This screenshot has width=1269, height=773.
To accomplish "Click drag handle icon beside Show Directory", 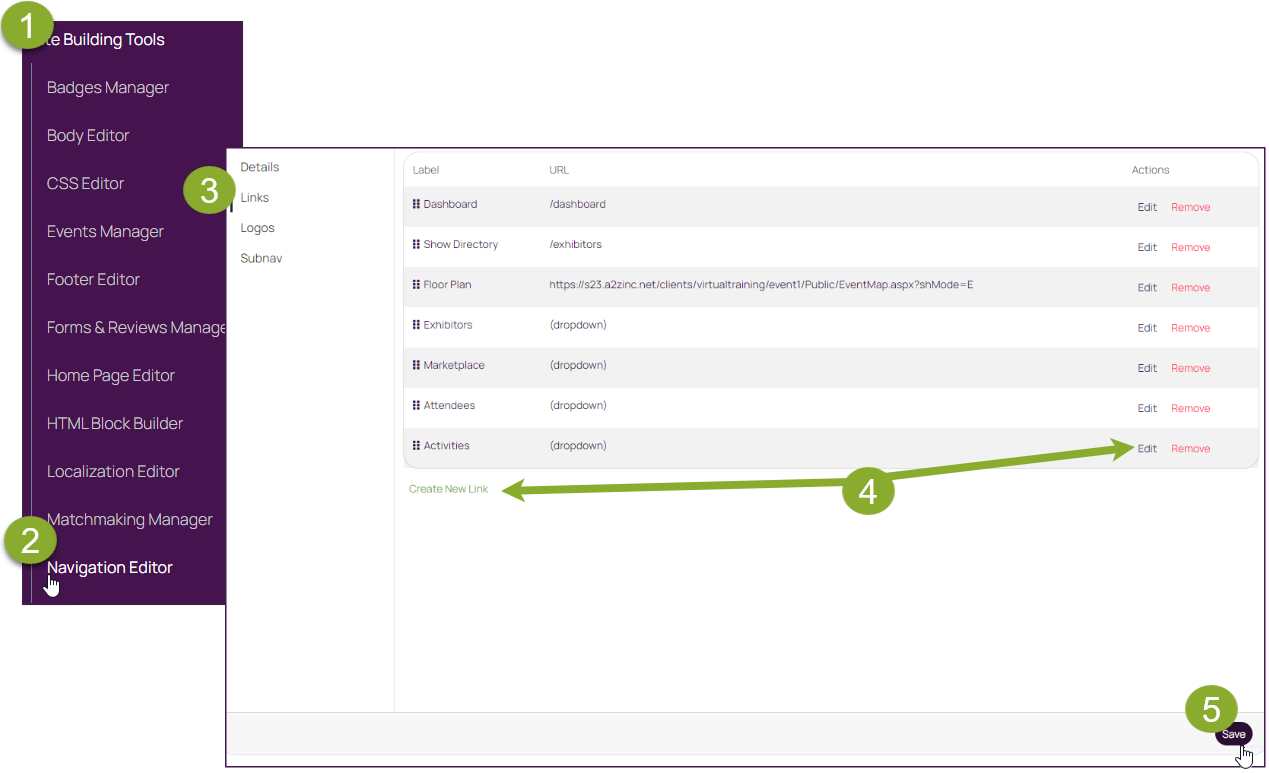I will [x=416, y=244].
